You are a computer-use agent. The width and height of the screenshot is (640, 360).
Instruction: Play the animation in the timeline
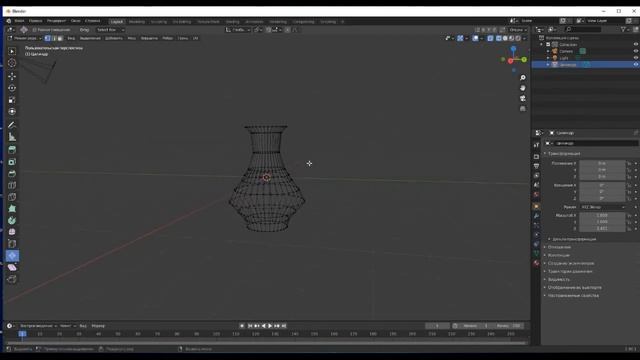point(270,326)
